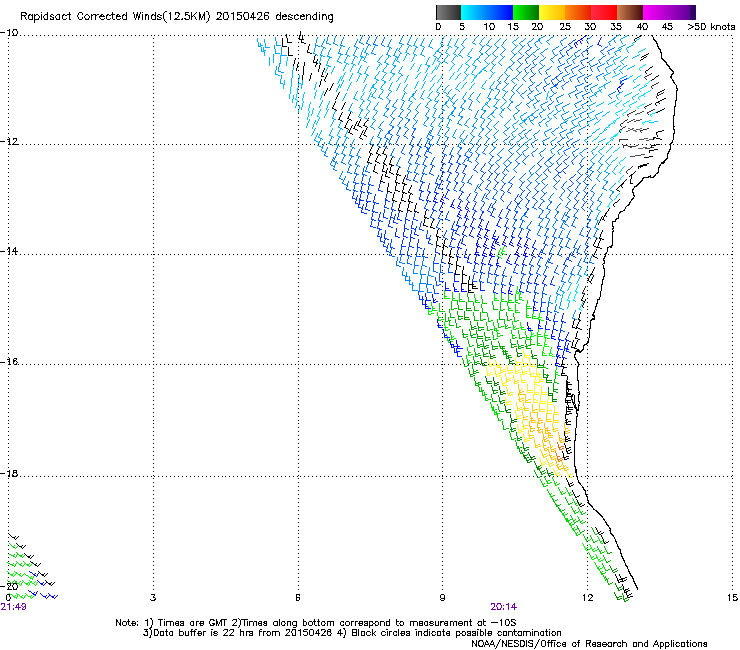Click the gray 0-5 knots color bar segment
The height and width of the screenshot is (650, 740).
(448, 12)
